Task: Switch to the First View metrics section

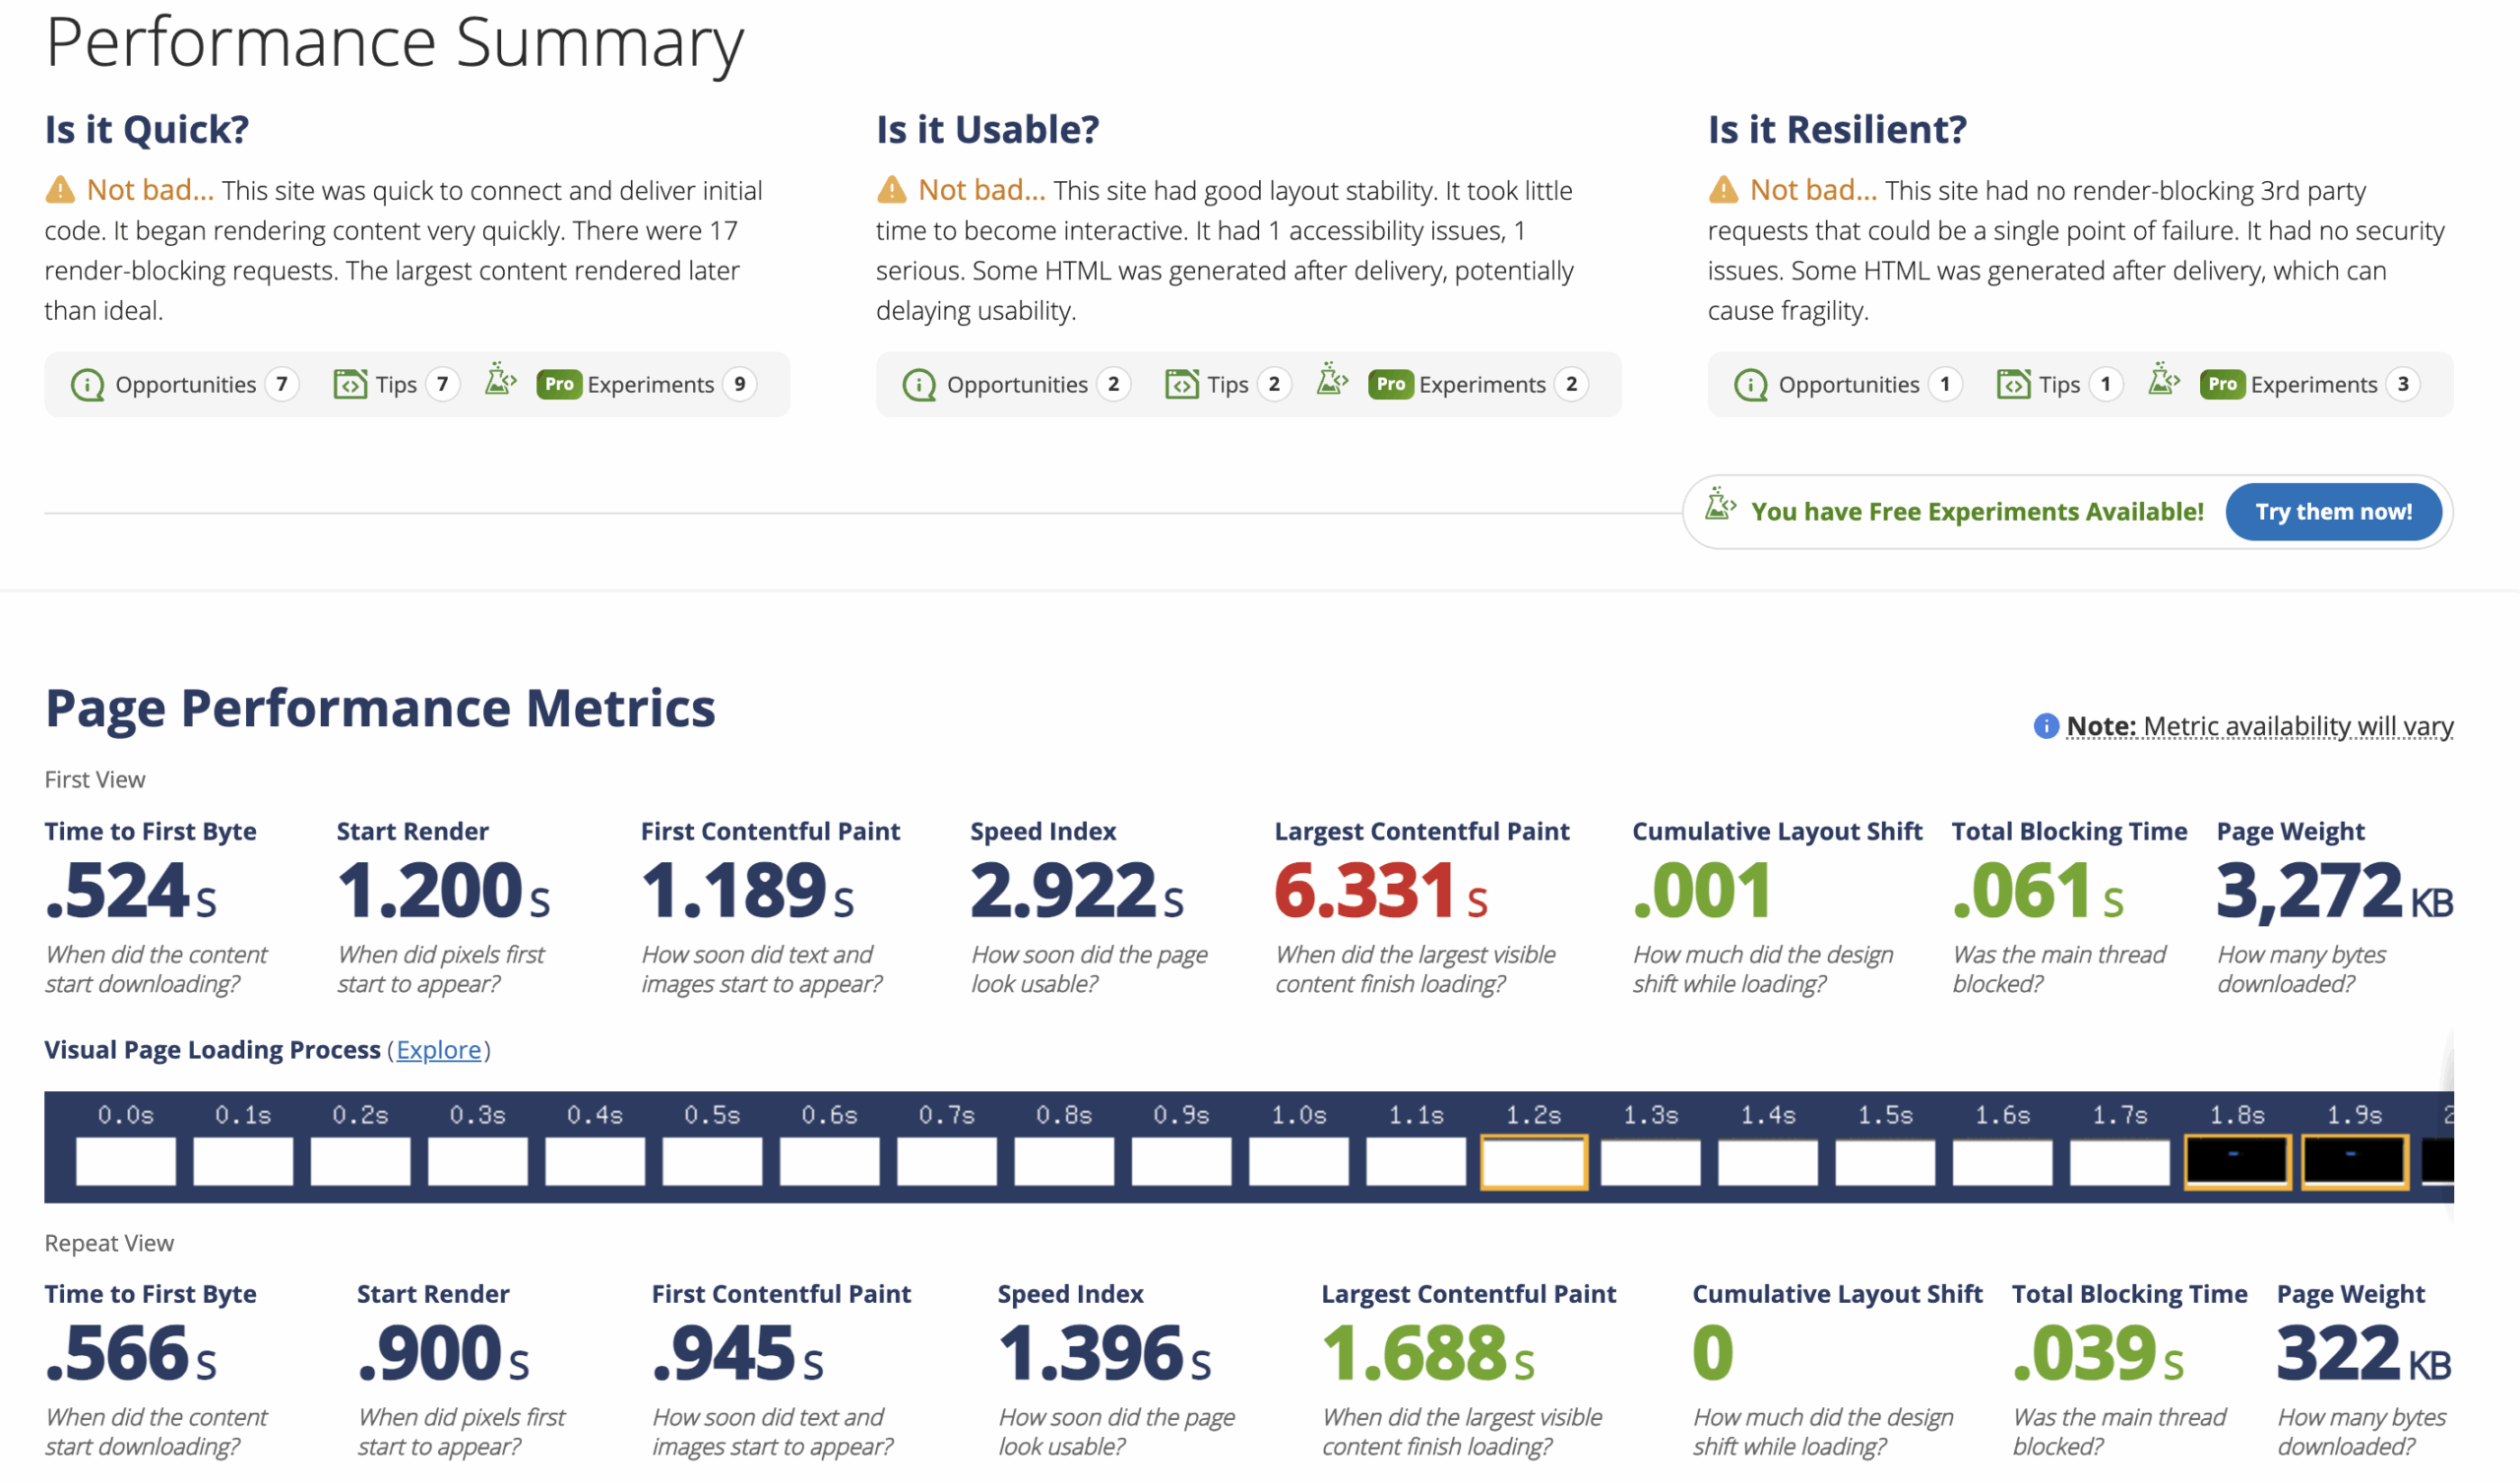Action: (x=94, y=779)
